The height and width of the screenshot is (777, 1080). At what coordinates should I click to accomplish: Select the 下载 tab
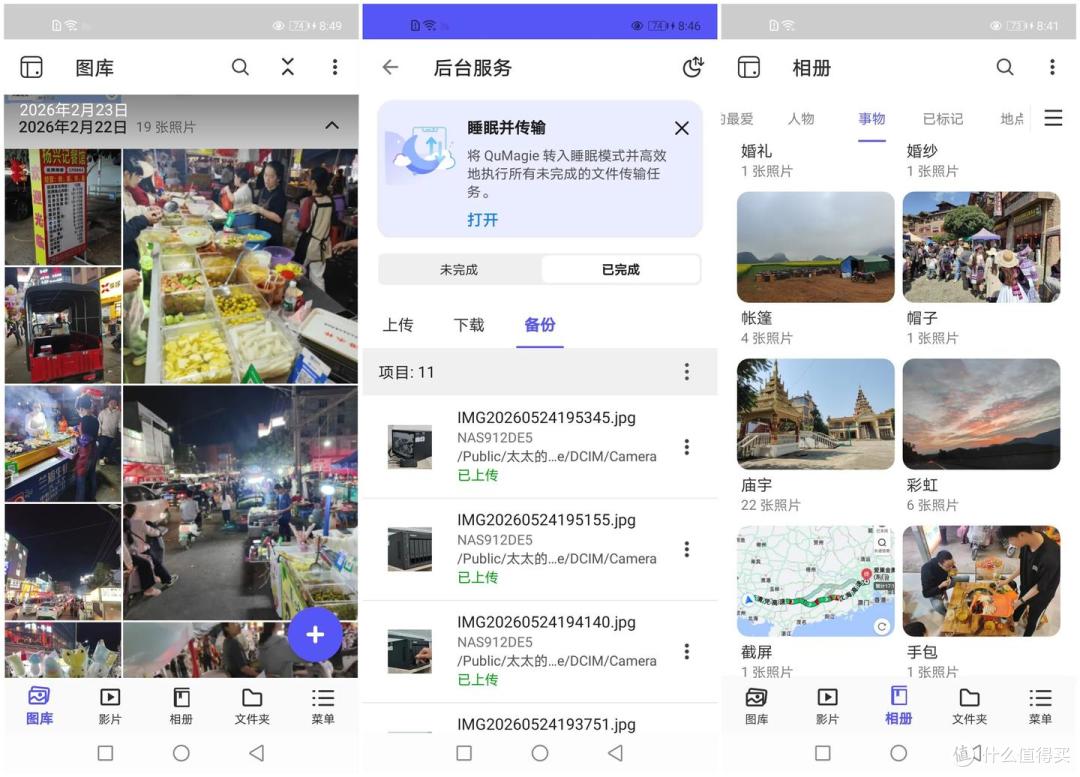pos(468,324)
